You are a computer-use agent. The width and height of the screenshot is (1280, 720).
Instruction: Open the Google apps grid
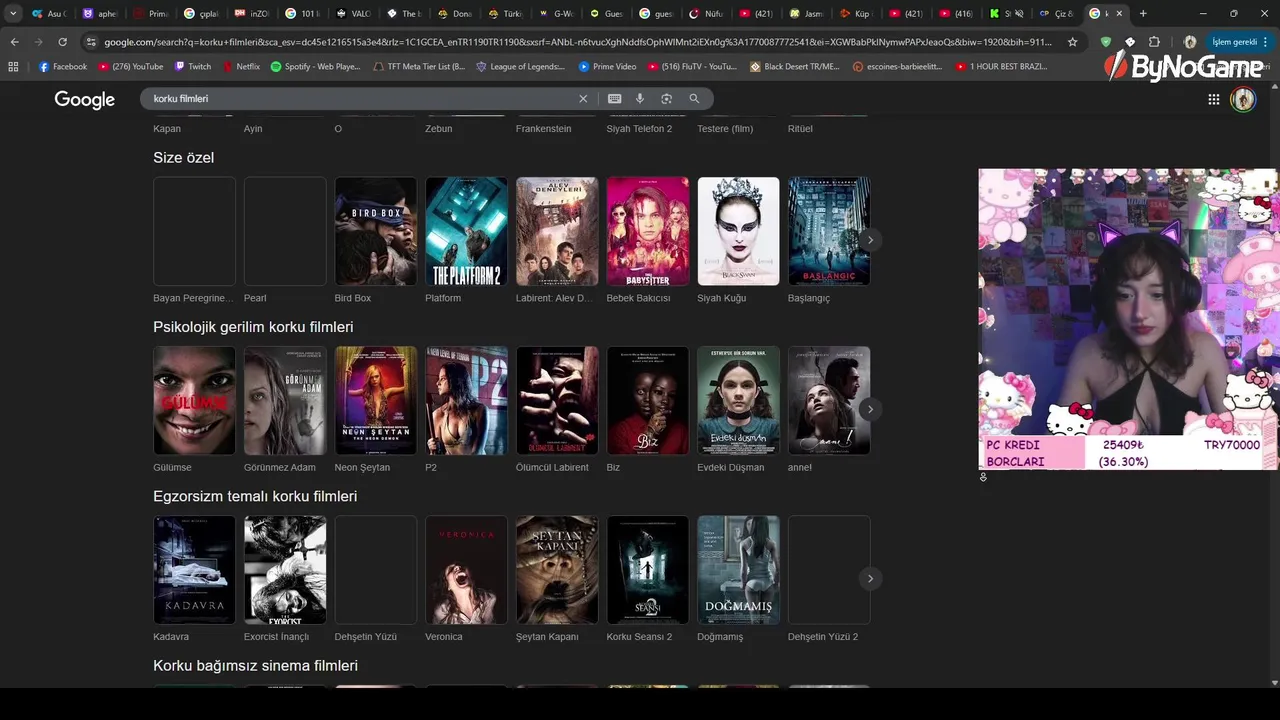click(x=1213, y=99)
